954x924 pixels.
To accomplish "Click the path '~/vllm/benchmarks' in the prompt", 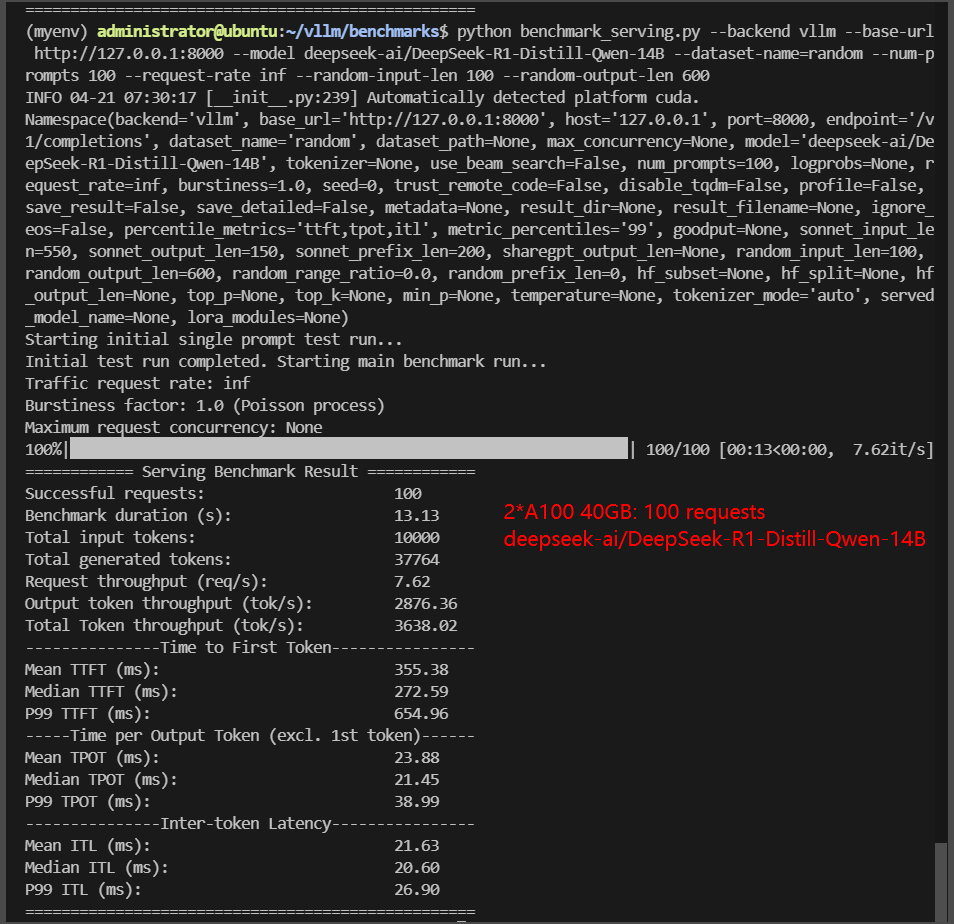I will click(x=363, y=31).
